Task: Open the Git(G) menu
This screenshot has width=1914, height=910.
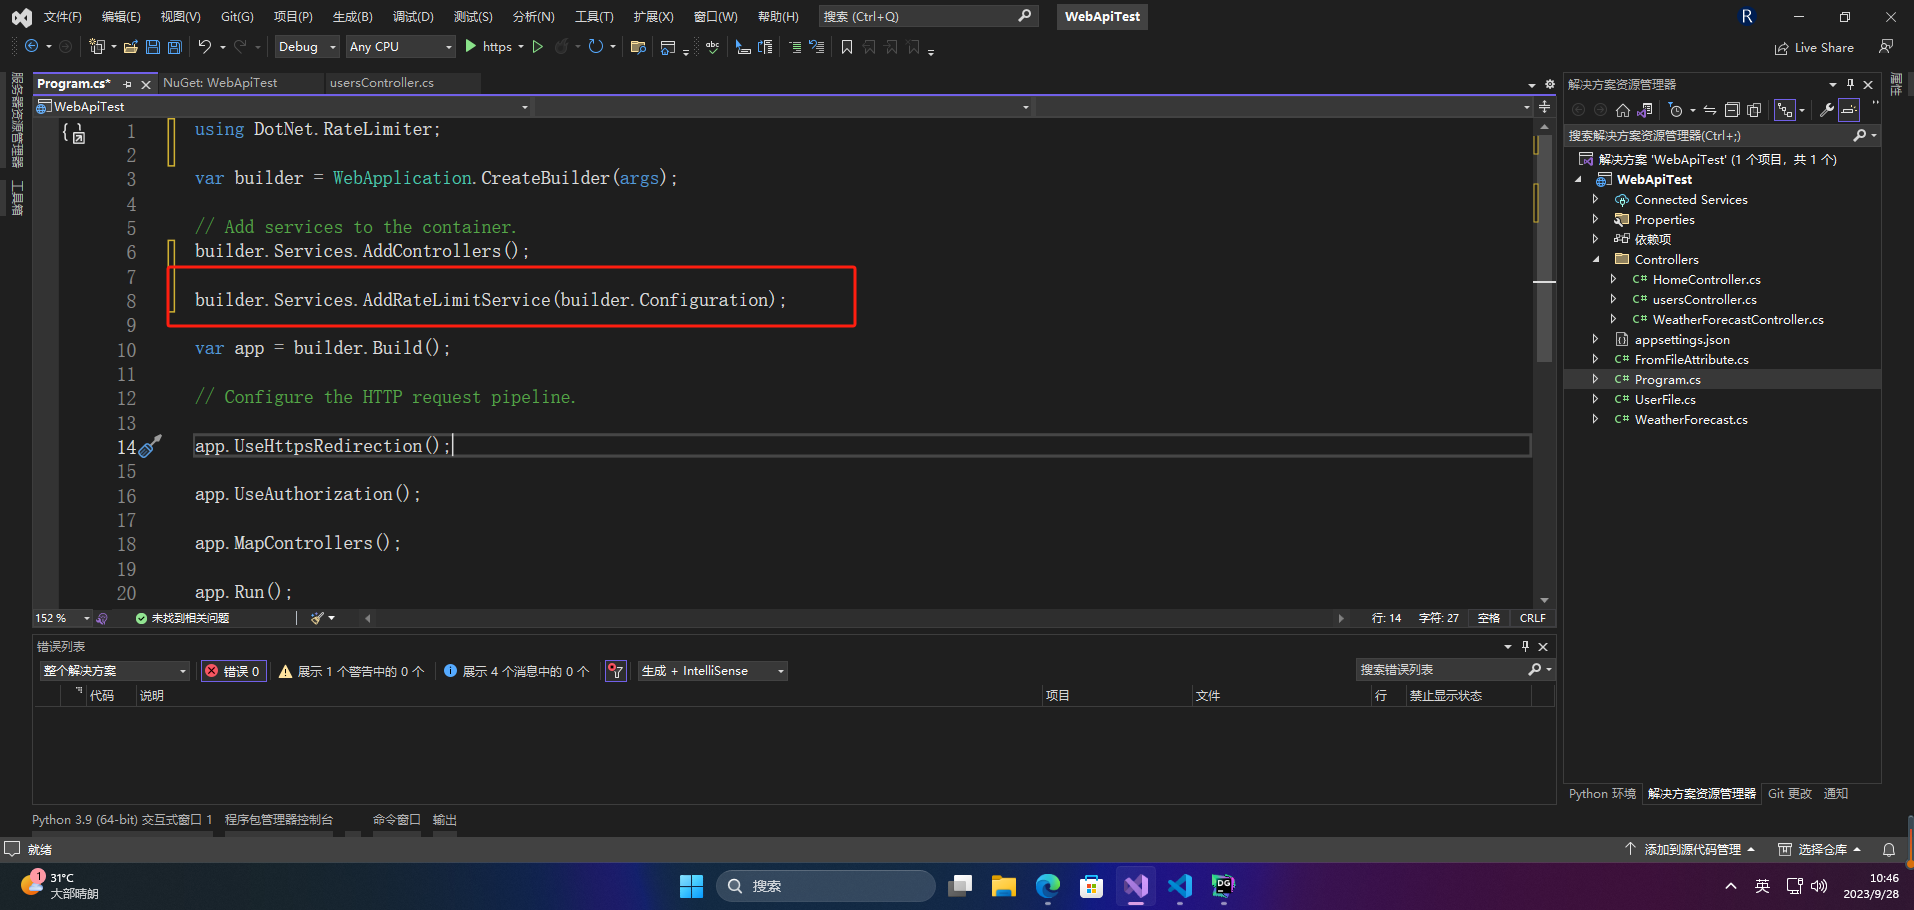Action: pyautogui.click(x=237, y=17)
